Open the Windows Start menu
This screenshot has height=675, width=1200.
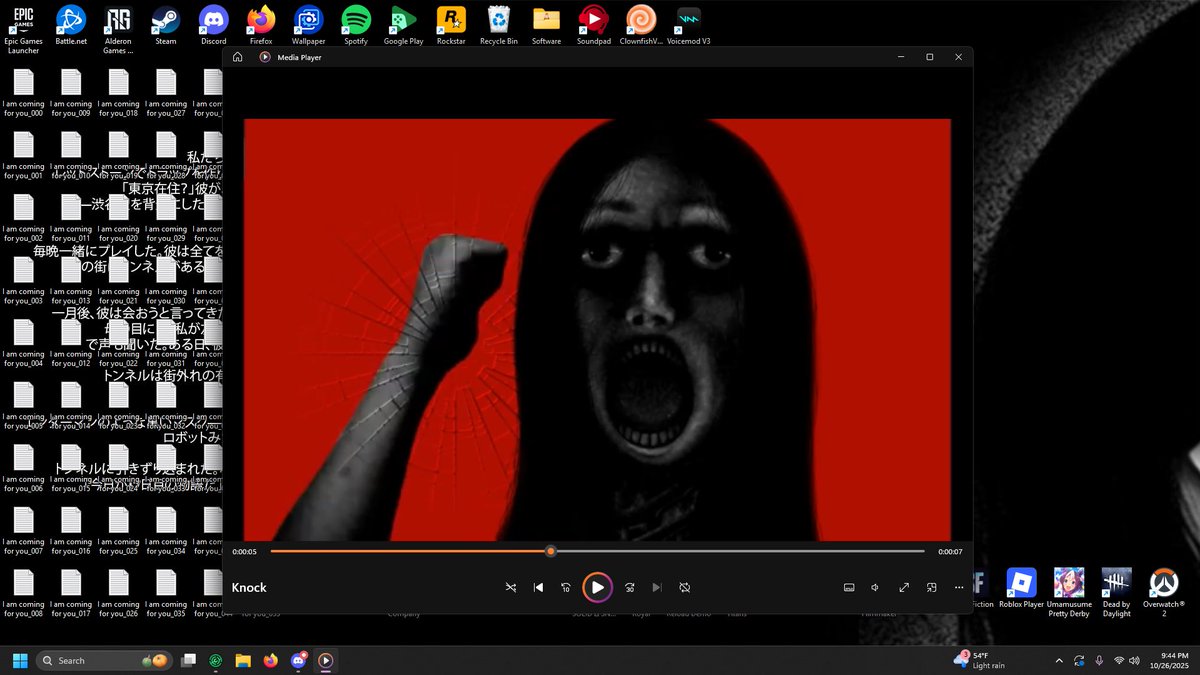tap(19, 660)
